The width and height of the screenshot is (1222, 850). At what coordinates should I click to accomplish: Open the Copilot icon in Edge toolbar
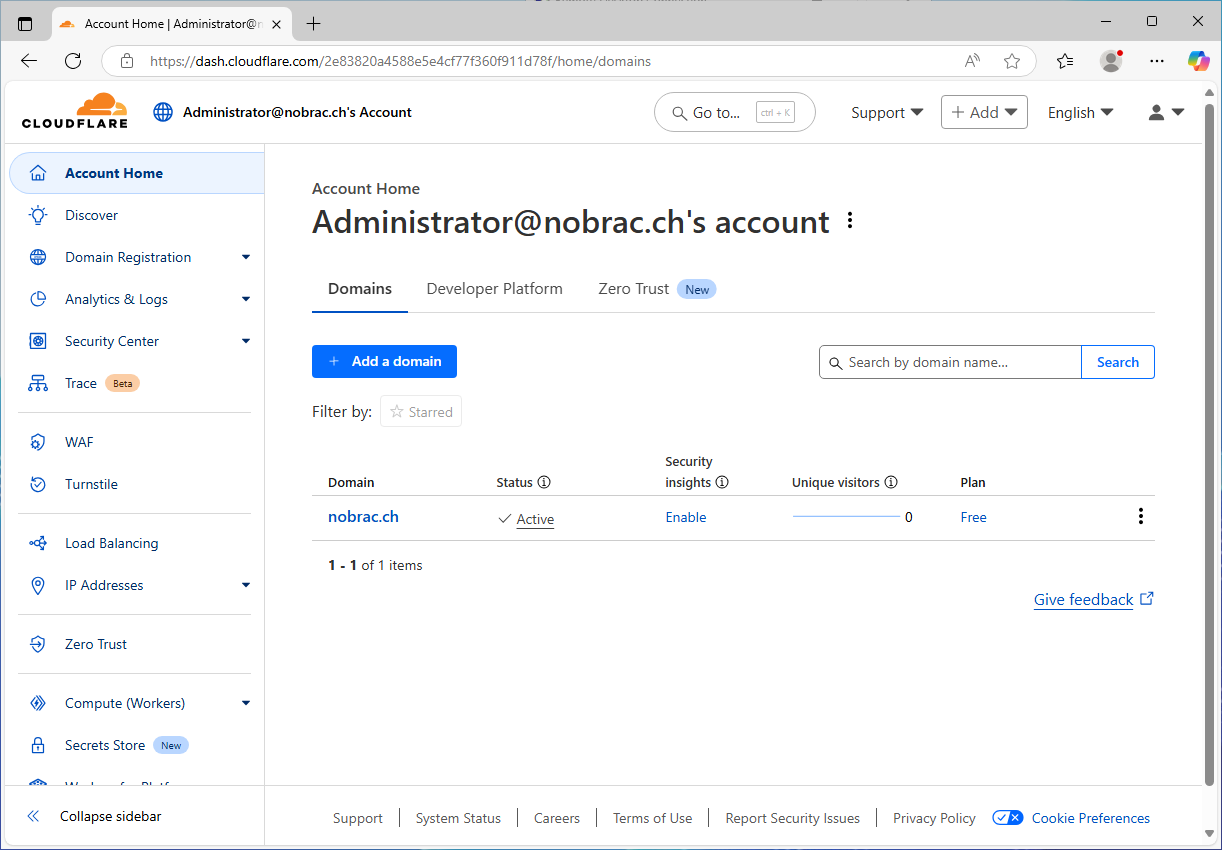[1198, 61]
